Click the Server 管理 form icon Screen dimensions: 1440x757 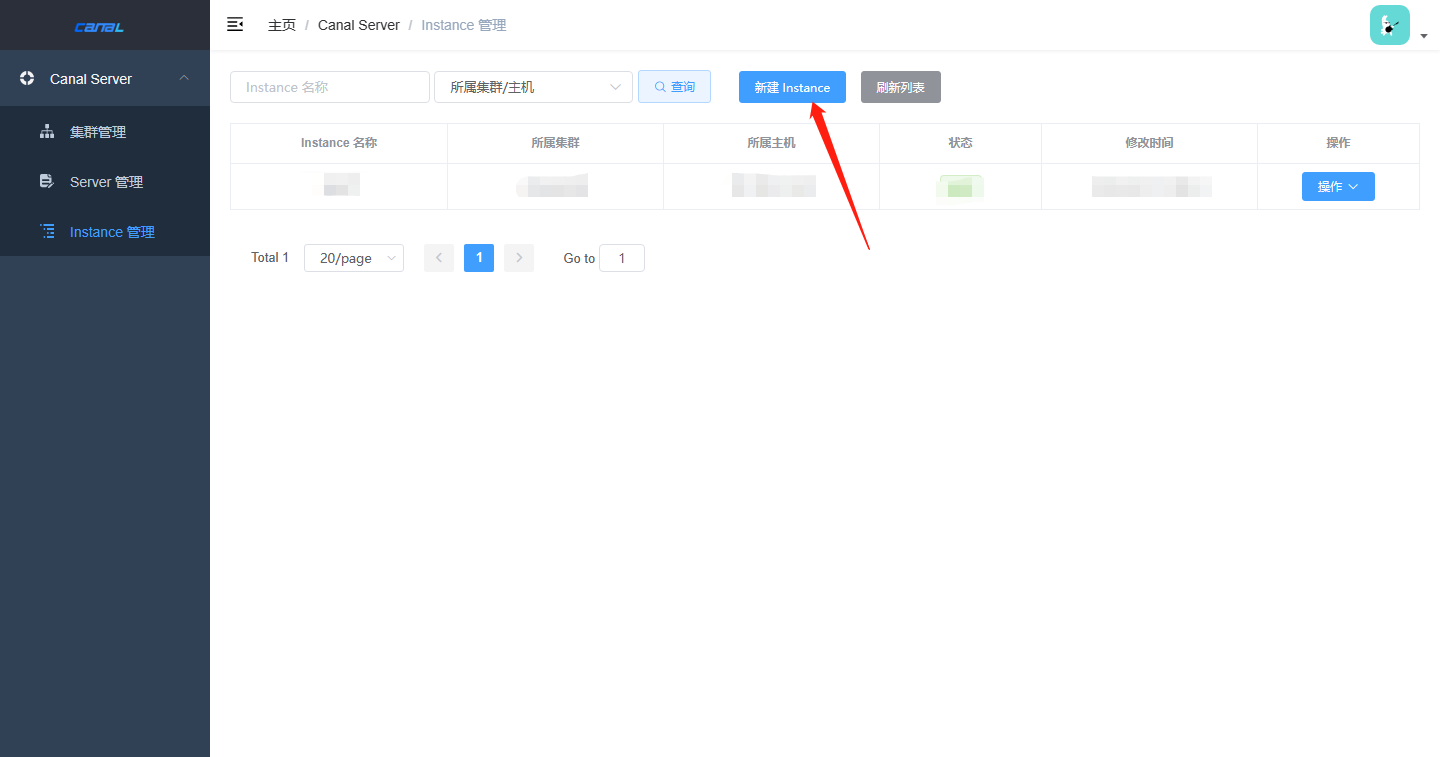pos(46,181)
